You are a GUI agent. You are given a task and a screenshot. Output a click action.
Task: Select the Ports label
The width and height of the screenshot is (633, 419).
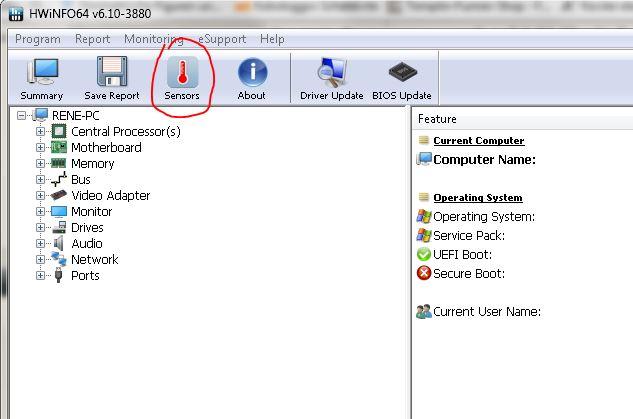pos(85,275)
